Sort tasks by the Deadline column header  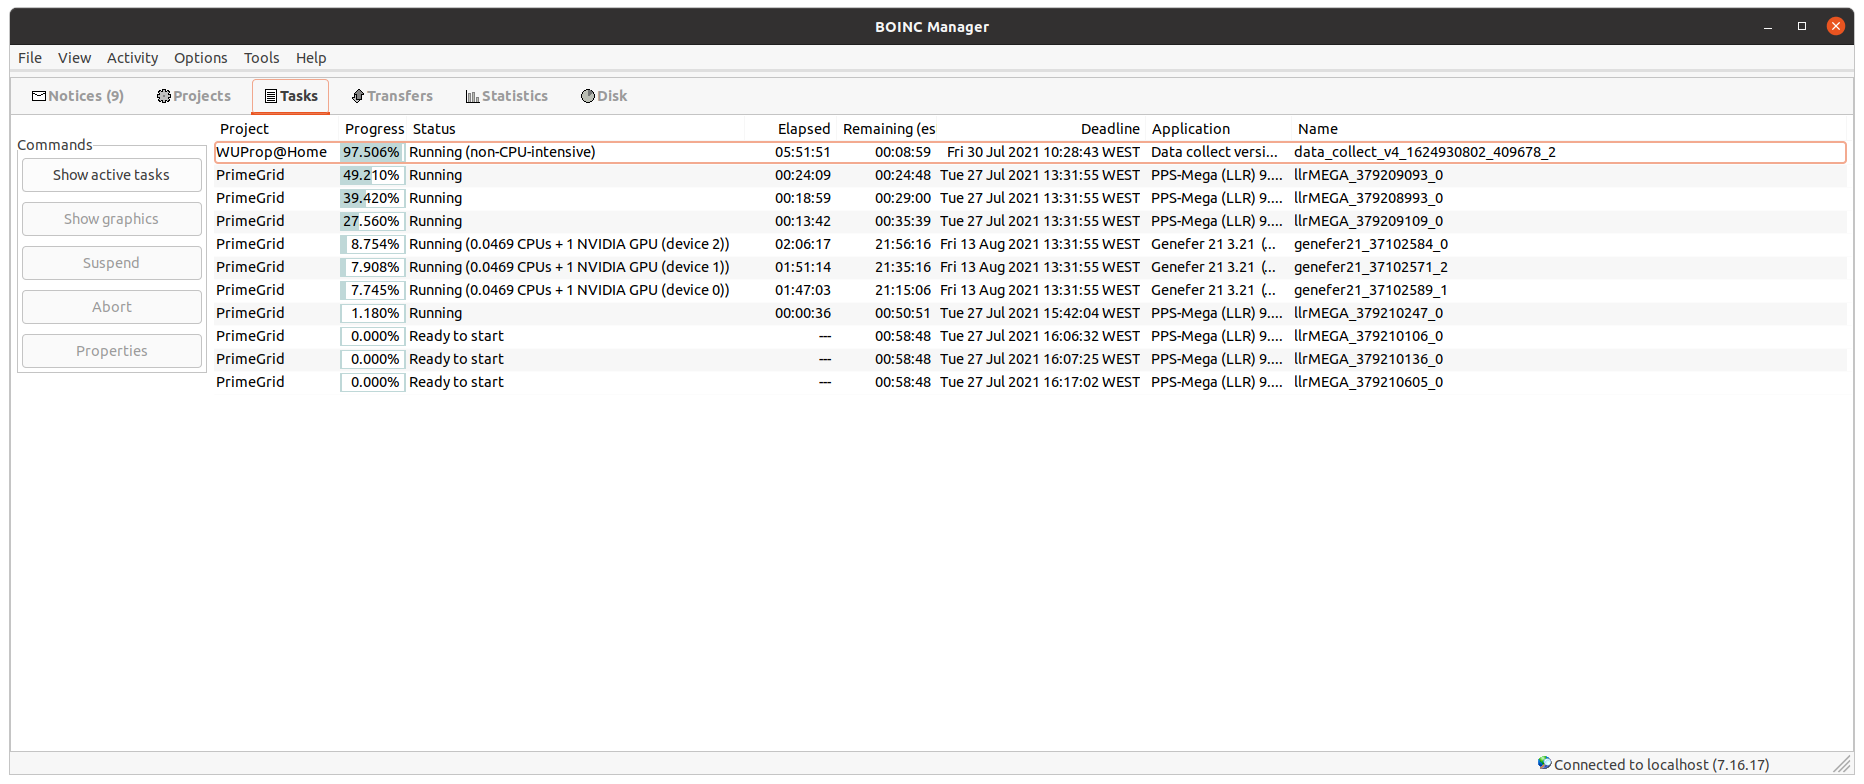[x=1109, y=129]
